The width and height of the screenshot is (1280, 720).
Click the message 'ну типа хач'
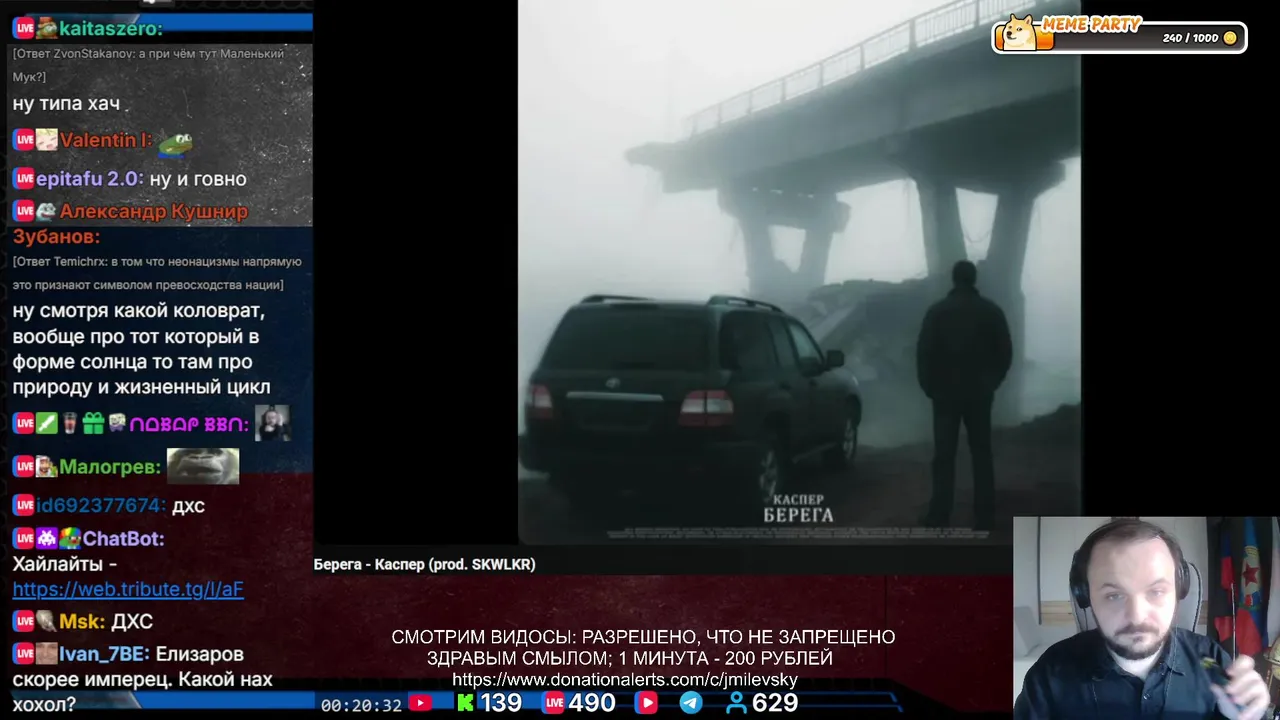66,103
